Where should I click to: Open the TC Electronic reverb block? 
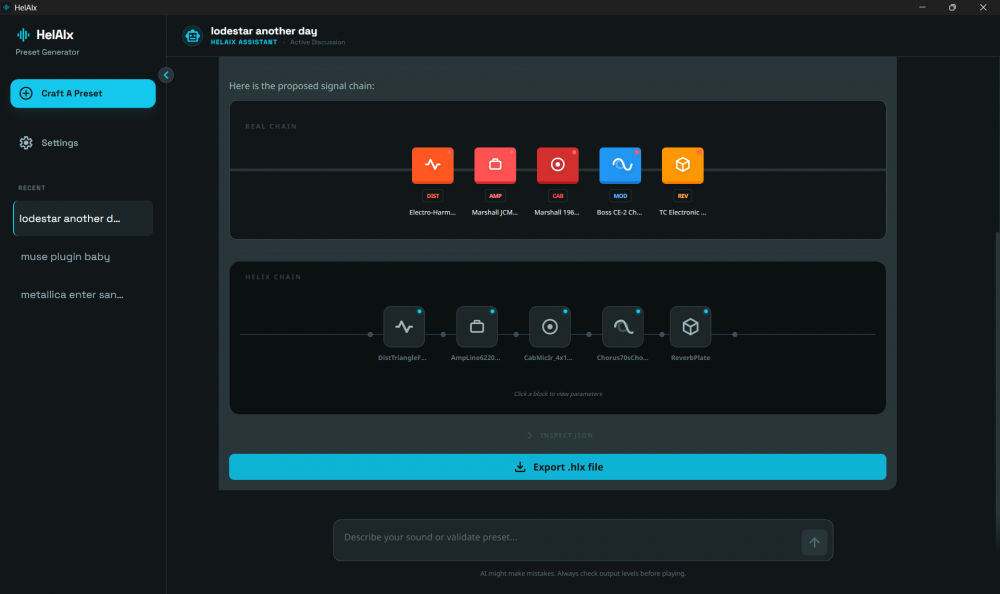pyautogui.click(x=682, y=165)
